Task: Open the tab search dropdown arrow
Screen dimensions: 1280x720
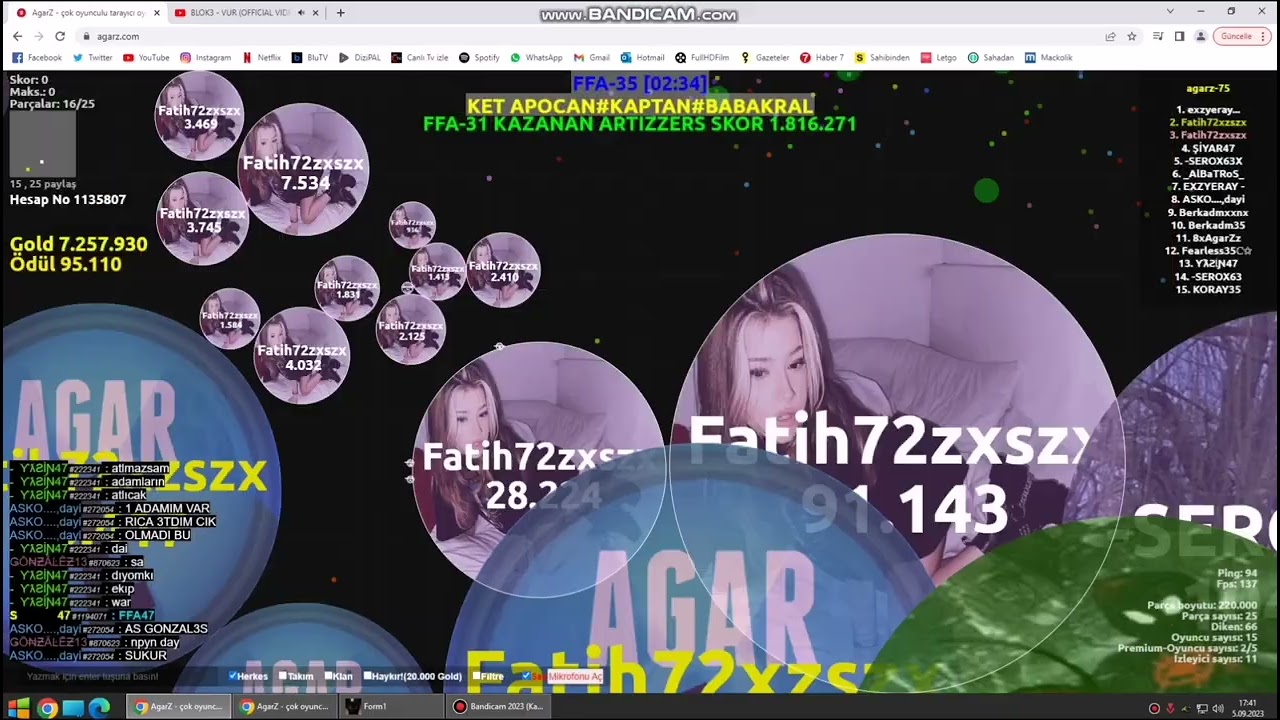Action: click(x=1170, y=11)
